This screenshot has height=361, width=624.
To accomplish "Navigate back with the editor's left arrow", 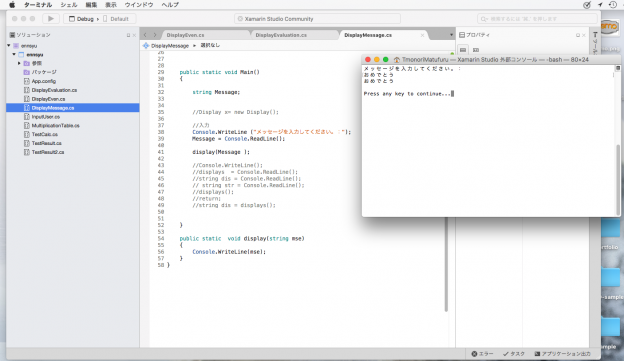I will (x=145, y=35).
